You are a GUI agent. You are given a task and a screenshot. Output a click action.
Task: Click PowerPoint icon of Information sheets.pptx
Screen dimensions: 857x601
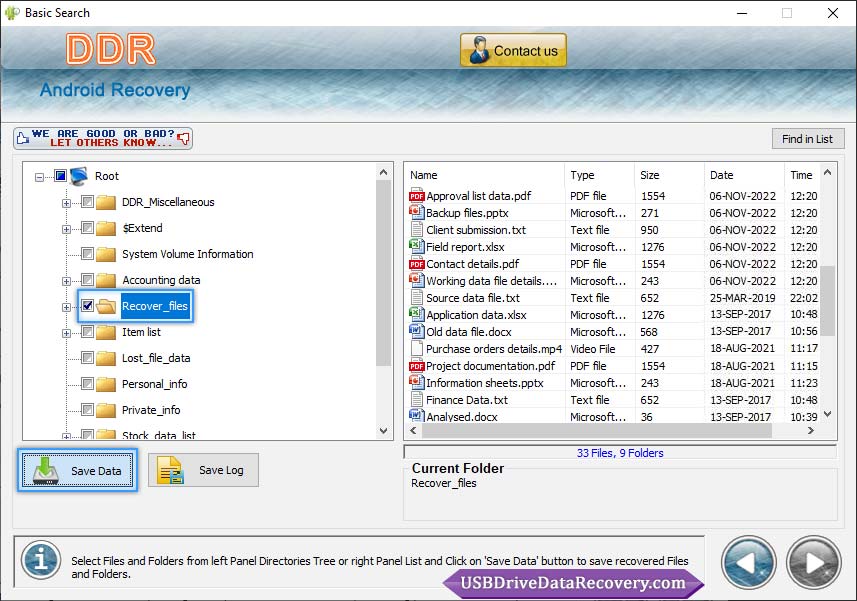coord(416,382)
